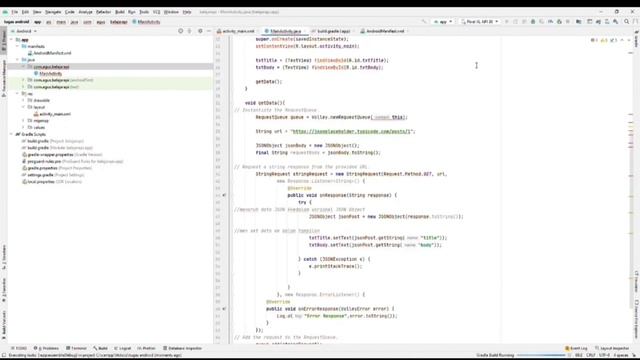Open the Tools menu
Image resolution: width=640 pixels, height=360 pixels.
point(144,12)
